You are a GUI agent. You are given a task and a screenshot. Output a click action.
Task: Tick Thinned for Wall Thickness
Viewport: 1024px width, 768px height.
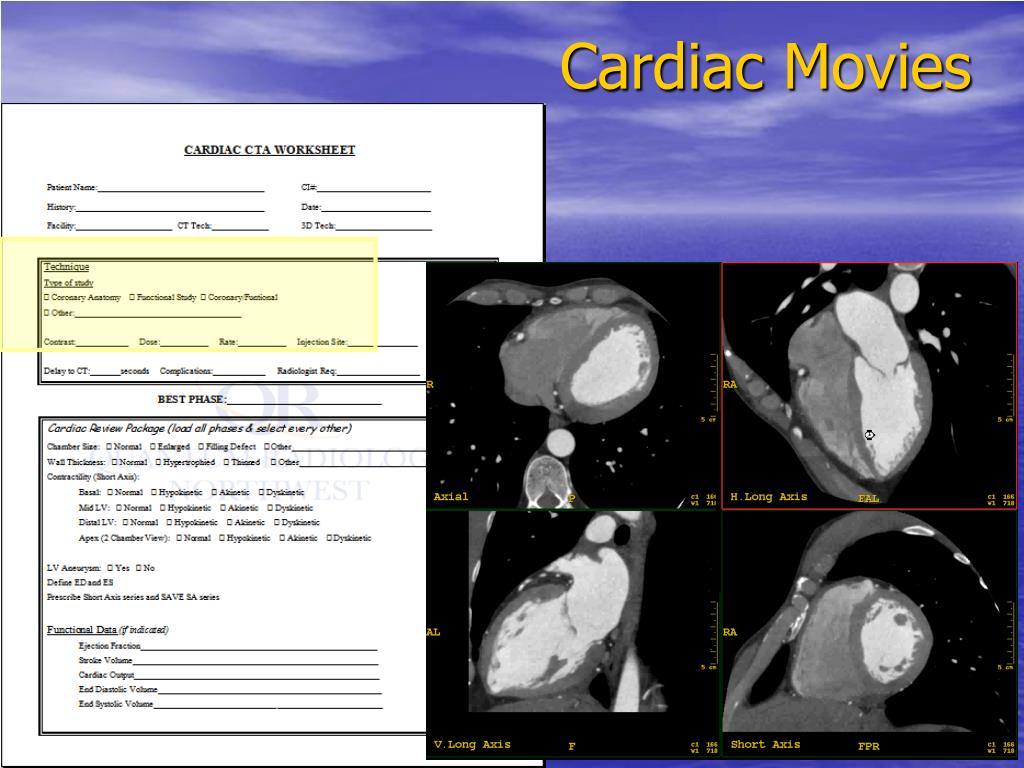[x=226, y=462]
